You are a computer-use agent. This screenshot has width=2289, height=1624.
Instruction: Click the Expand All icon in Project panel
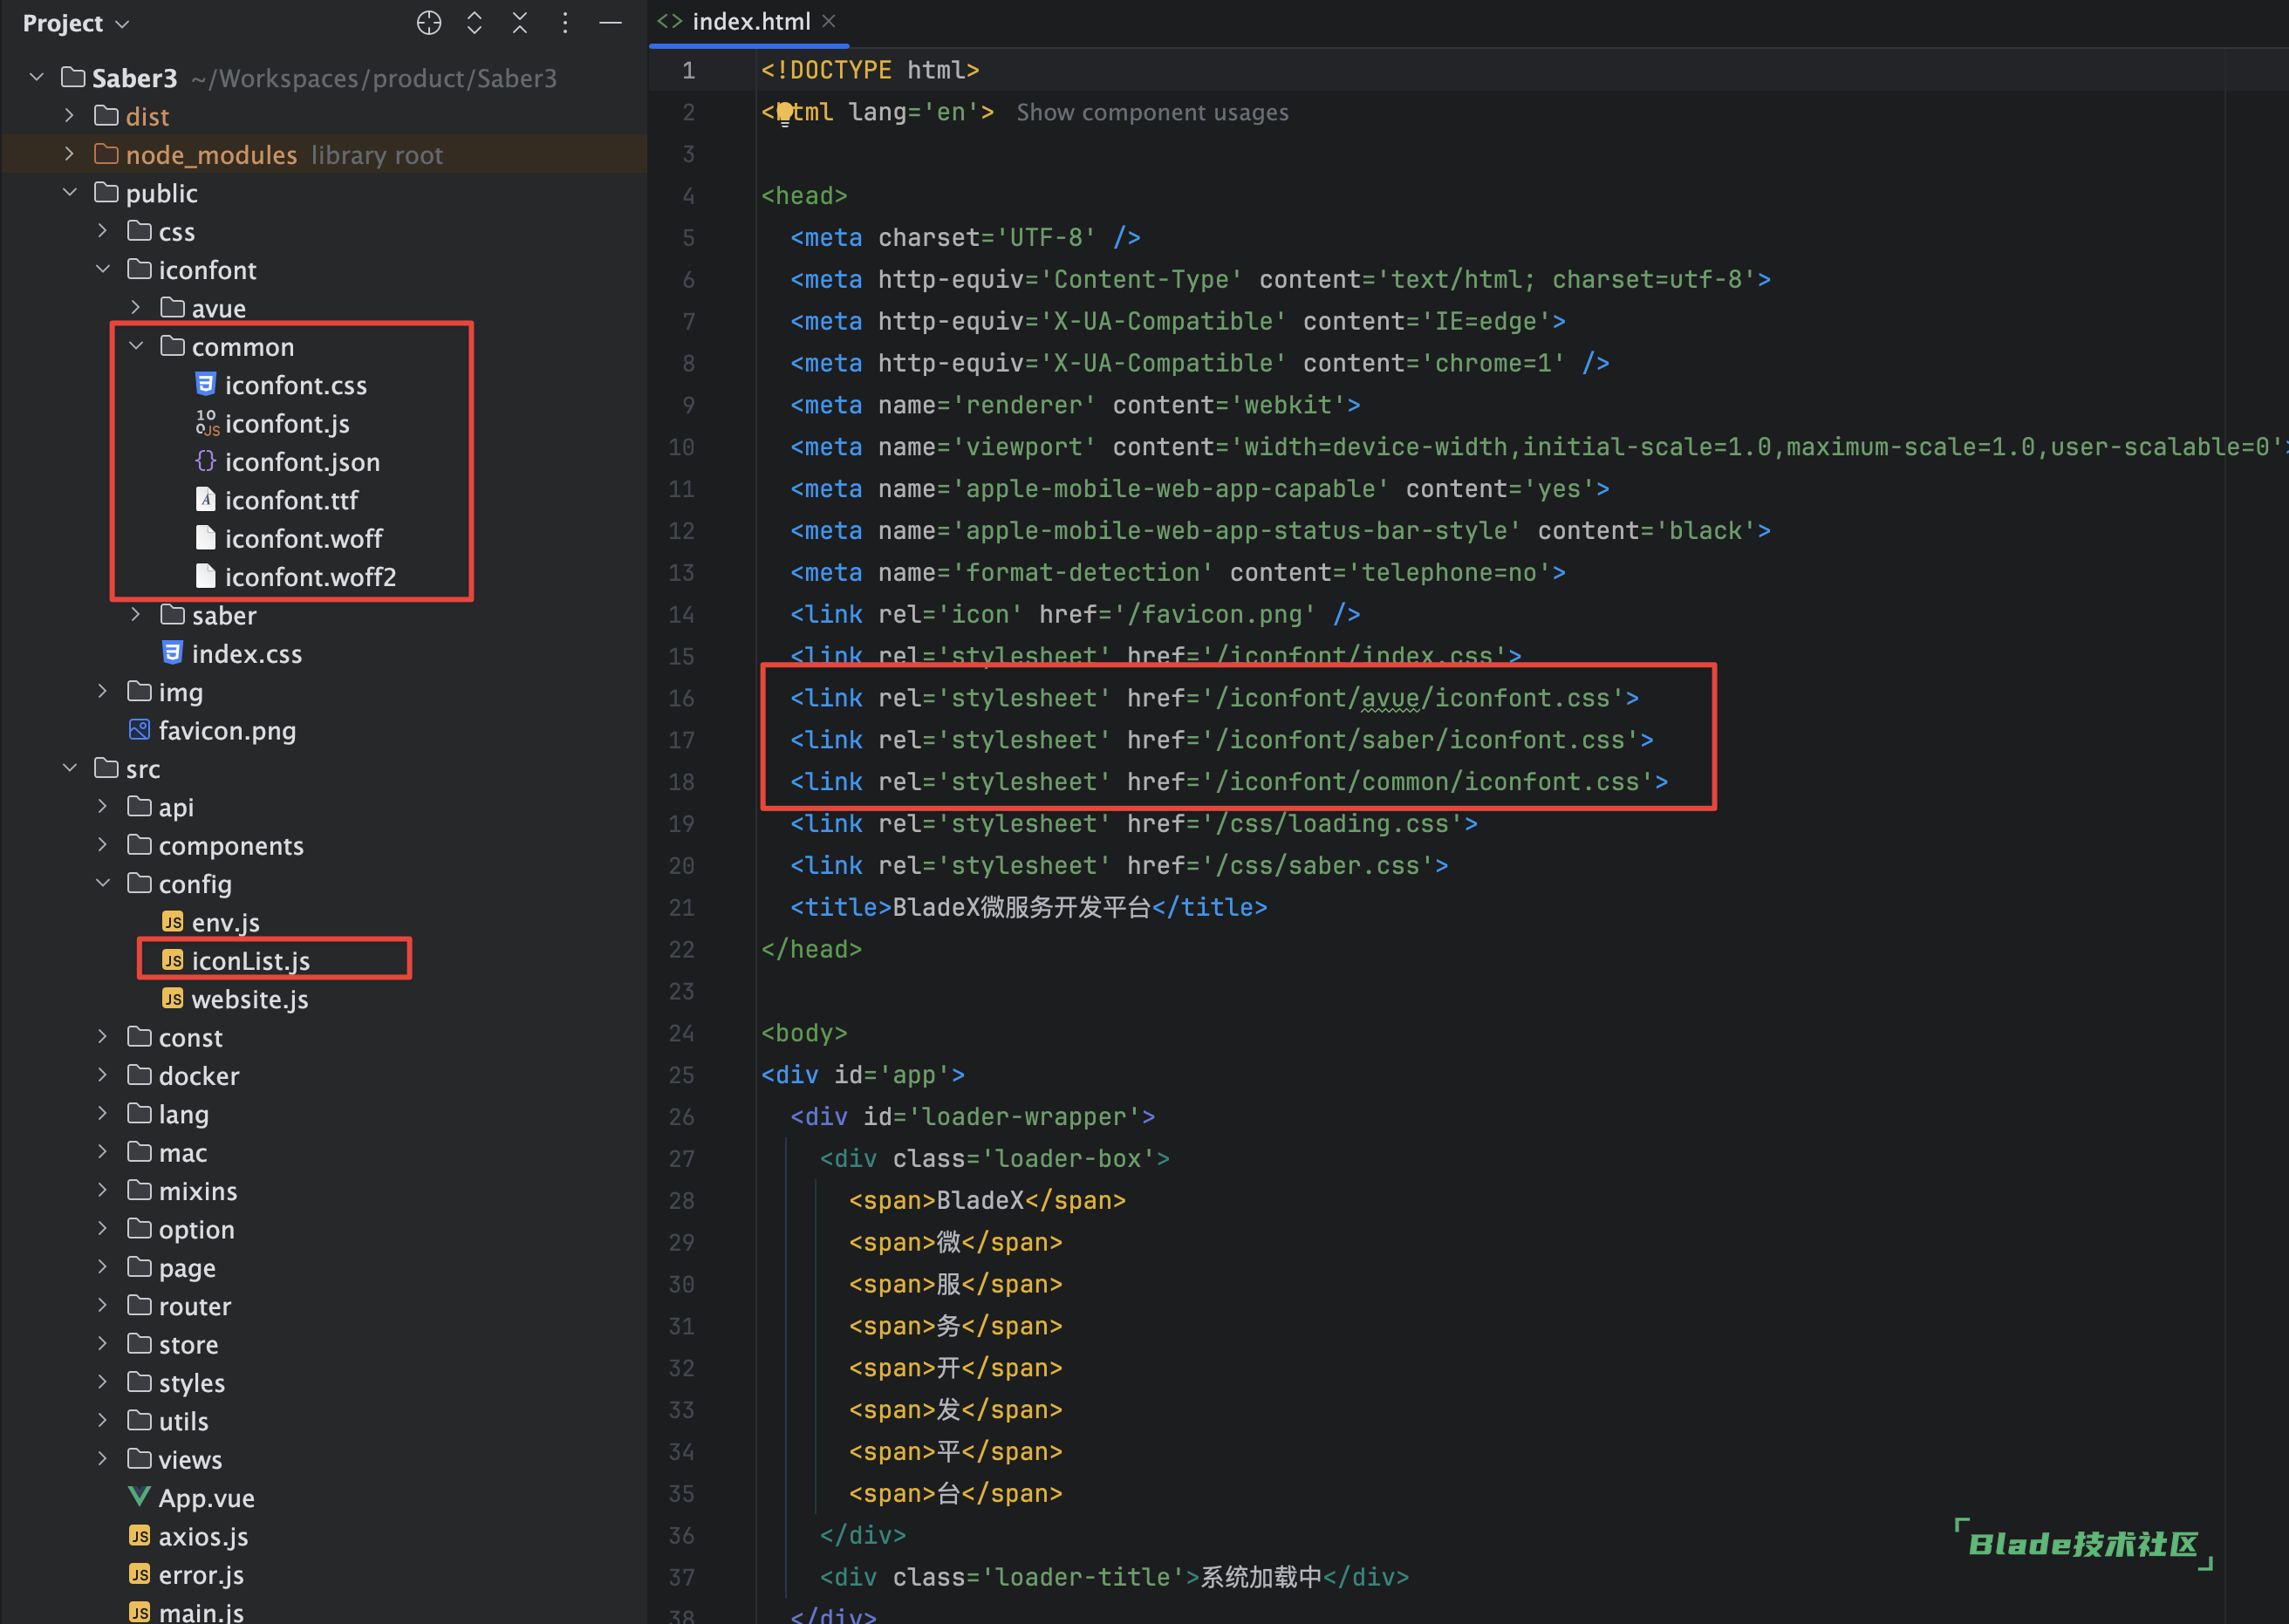tap(475, 23)
